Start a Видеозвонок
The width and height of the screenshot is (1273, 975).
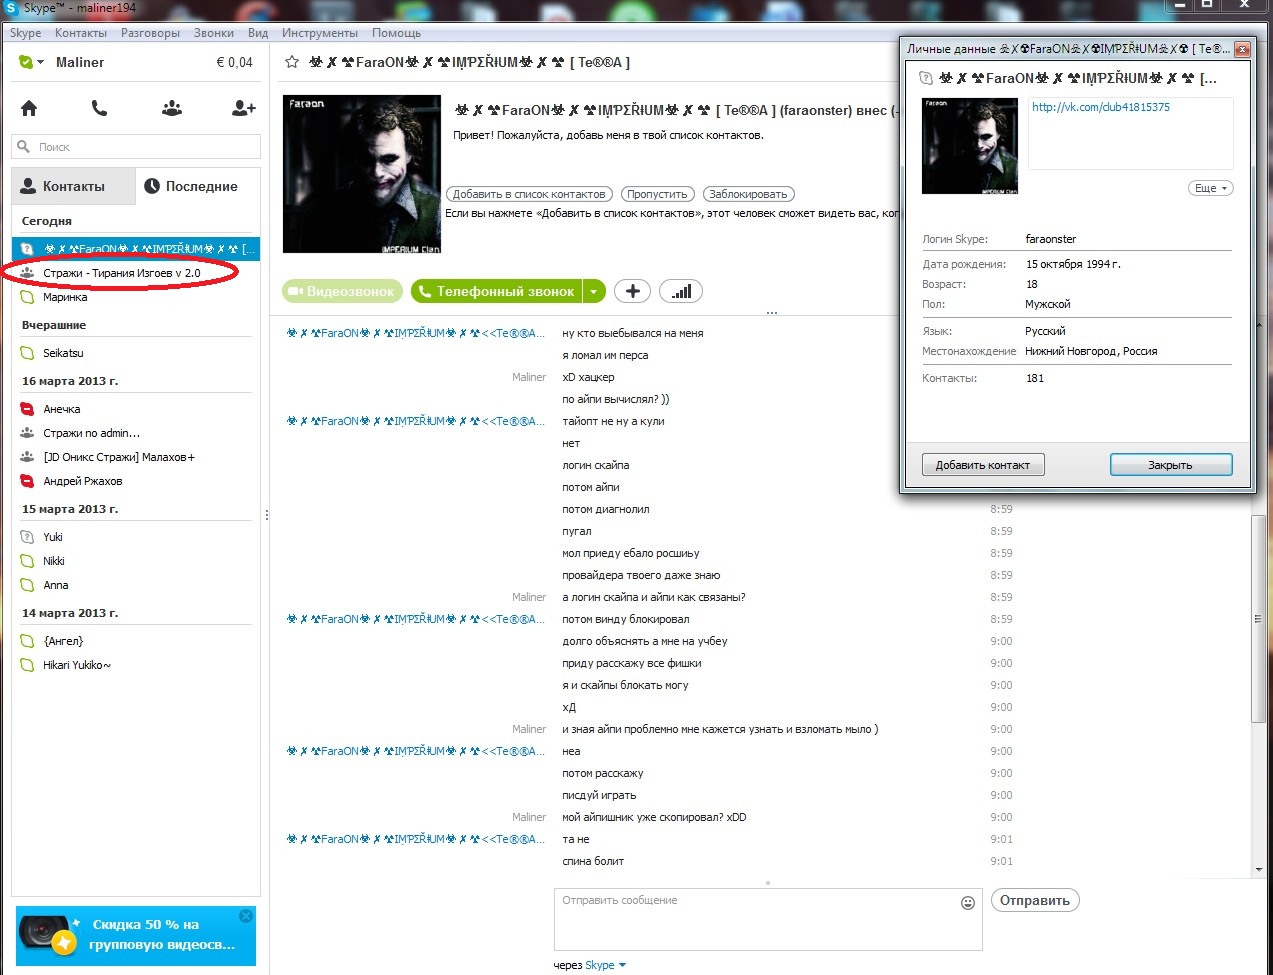(x=343, y=291)
